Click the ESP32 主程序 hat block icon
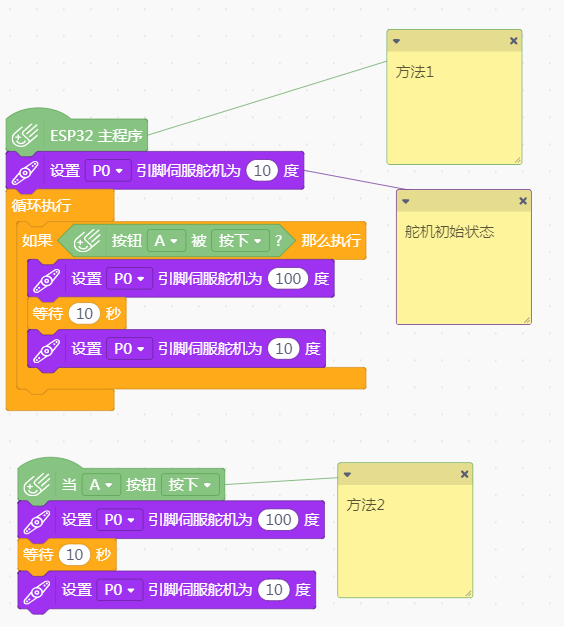This screenshot has width=564, height=627. pyautogui.click(x=25, y=136)
